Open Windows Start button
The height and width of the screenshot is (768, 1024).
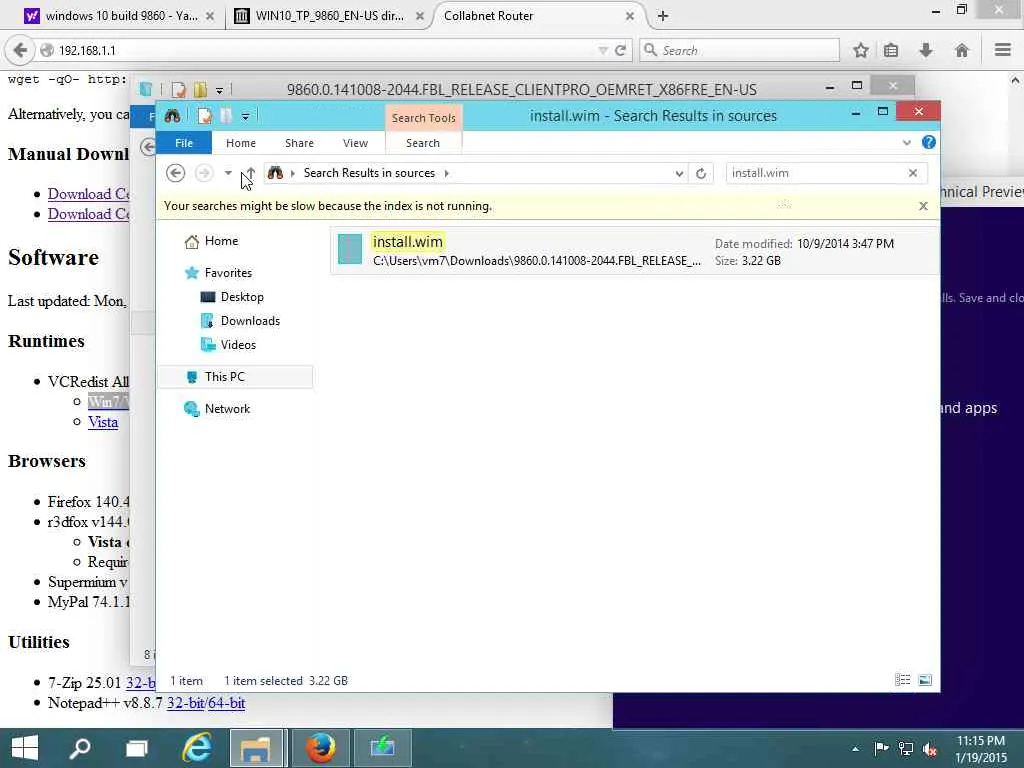tap(25, 748)
